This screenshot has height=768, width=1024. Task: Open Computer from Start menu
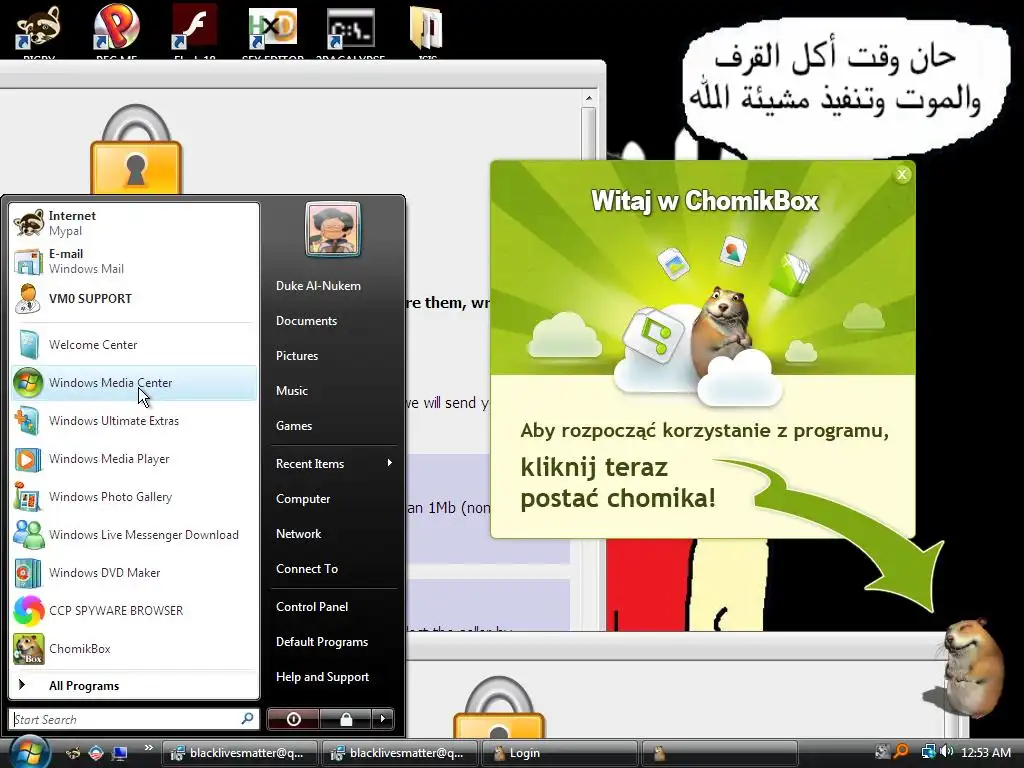coord(303,499)
